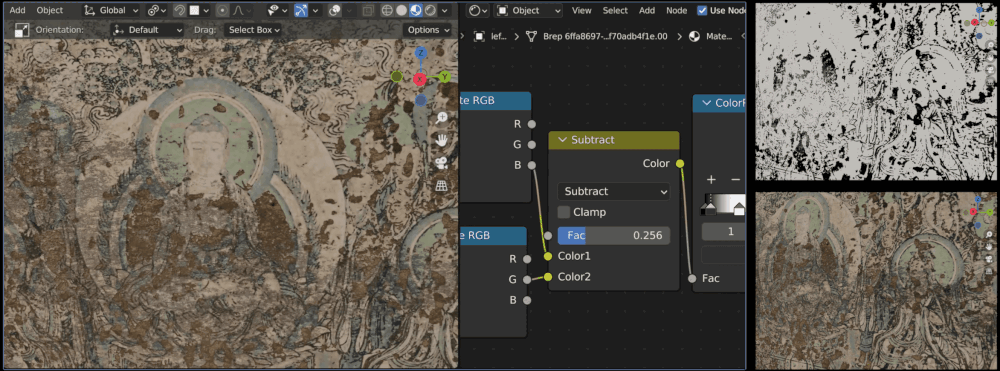
Task: Open the viewport shading options dropdown
Action: point(445,10)
